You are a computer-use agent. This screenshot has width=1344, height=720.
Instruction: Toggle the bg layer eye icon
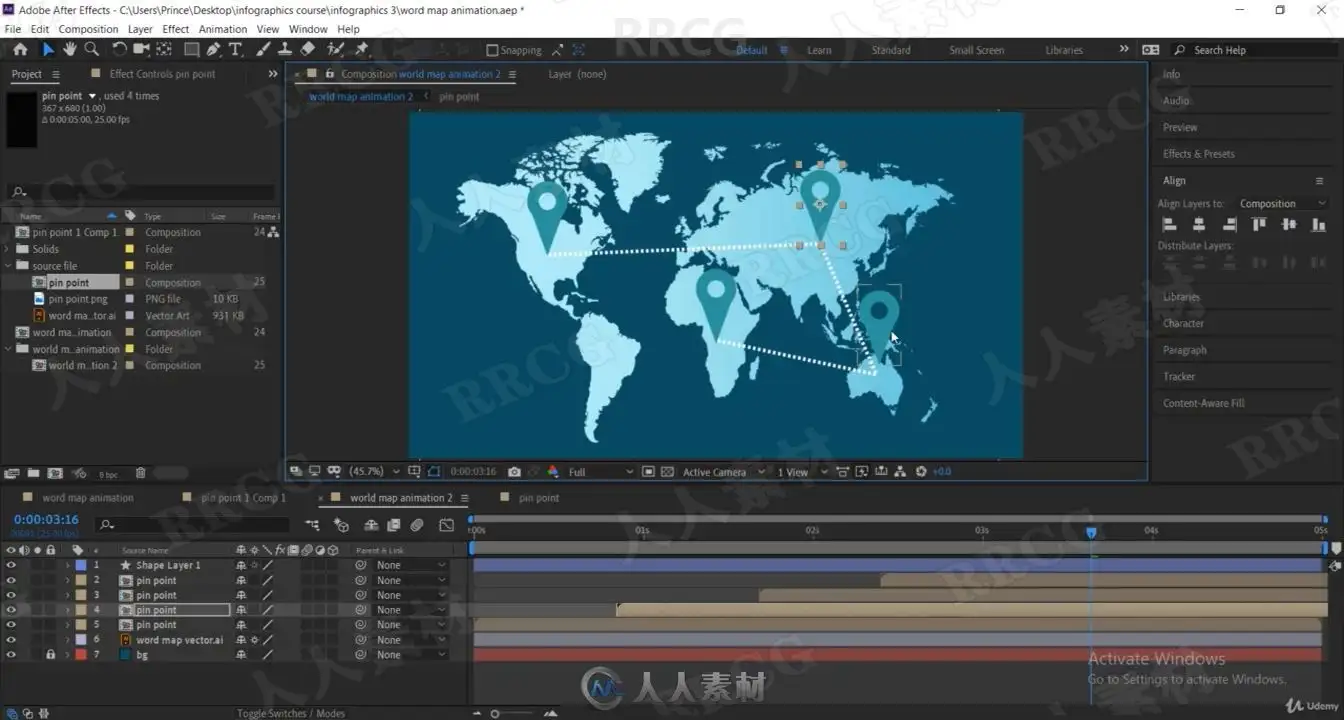11,655
